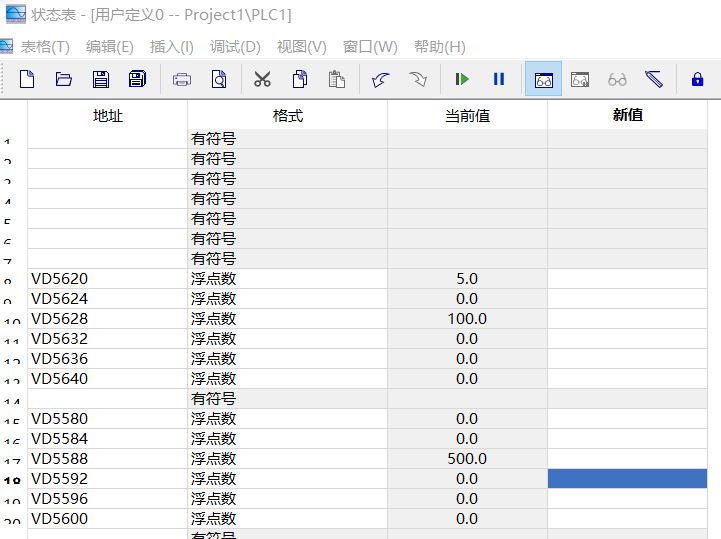Open the 编辑(E) menu
Screen dimensions: 721x539
coord(109,46)
